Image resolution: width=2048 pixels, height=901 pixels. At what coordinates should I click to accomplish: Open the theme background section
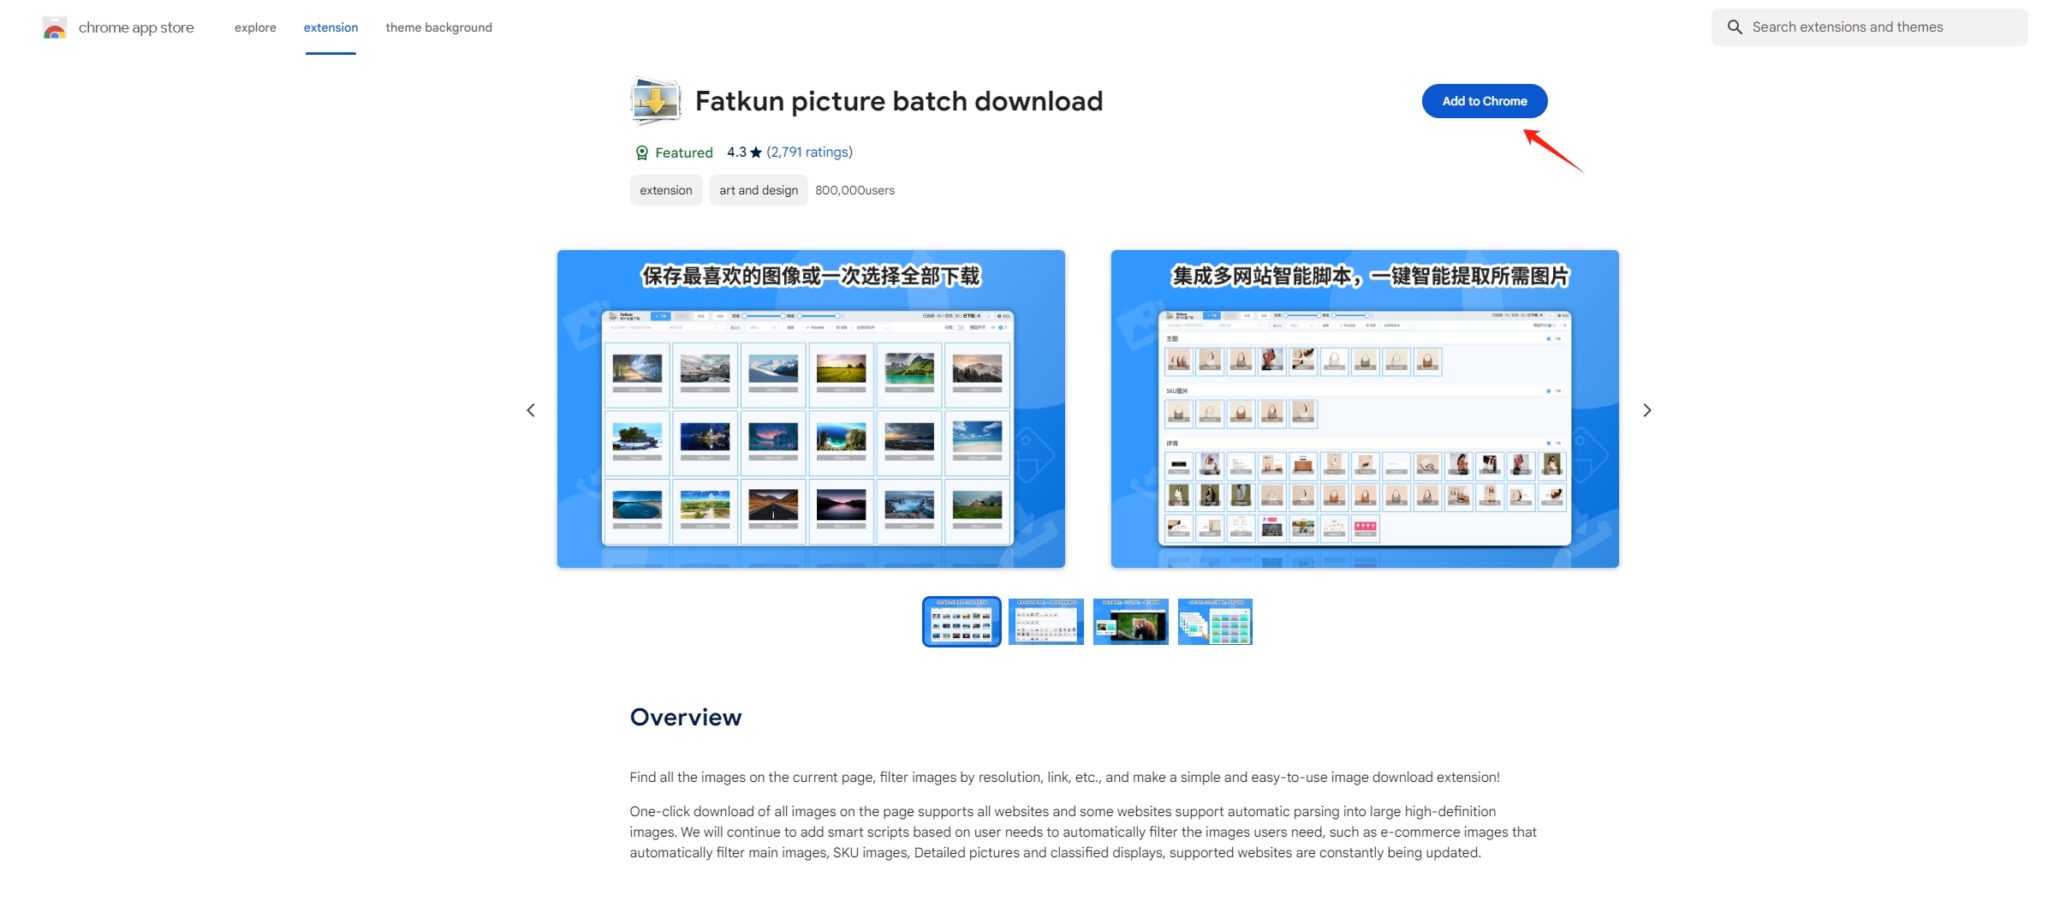coord(438,27)
